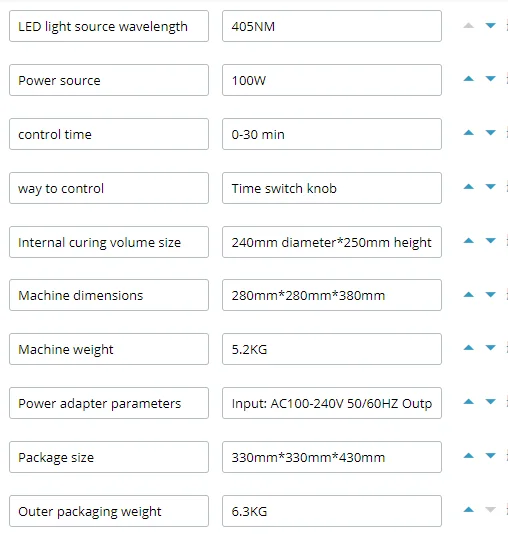
Task: Move the Package size row up
Action: [x=469, y=456]
